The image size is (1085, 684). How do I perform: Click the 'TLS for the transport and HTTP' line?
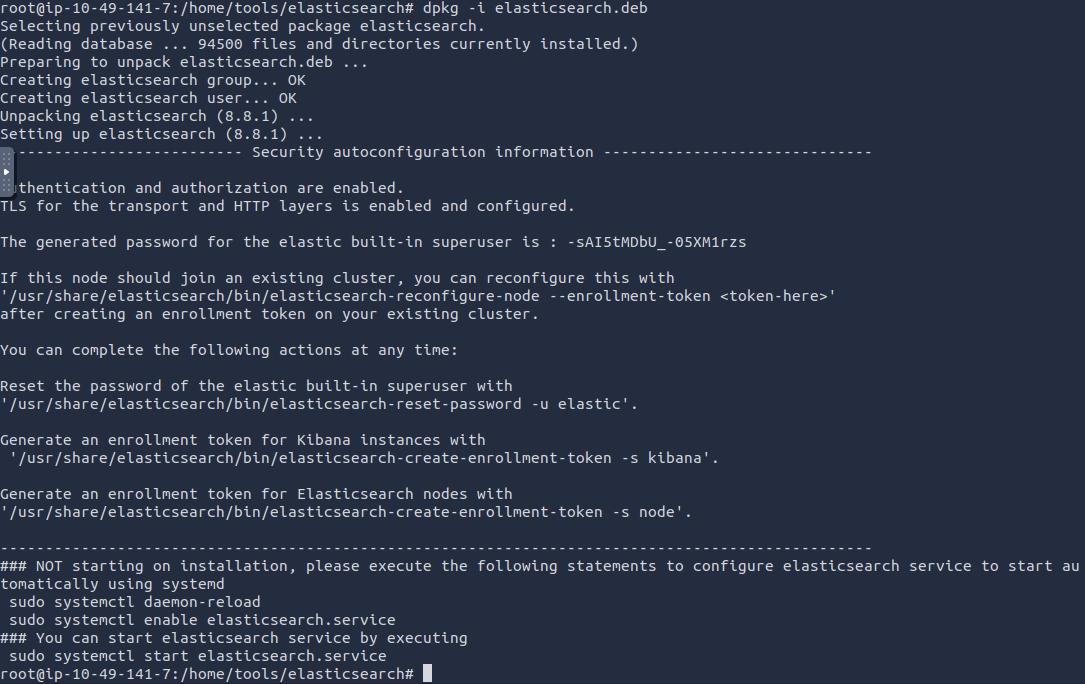click(287, 206)
